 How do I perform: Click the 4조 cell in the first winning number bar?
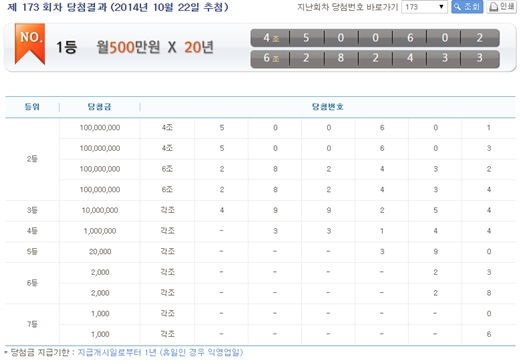[x=271, y=38]
